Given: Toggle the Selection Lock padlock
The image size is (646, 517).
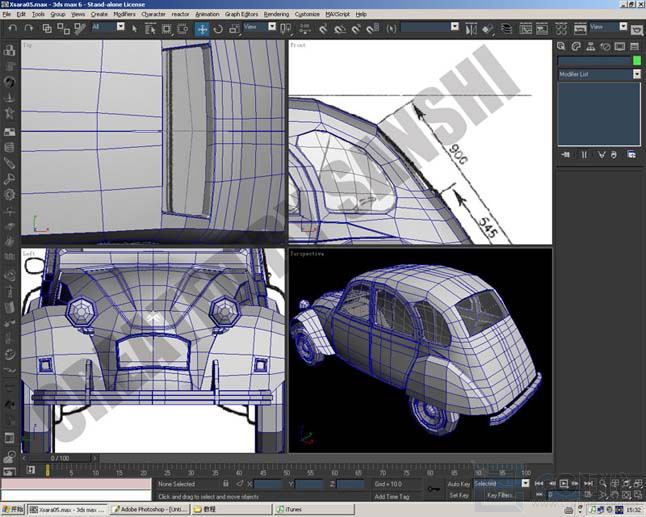Looking at the screenshot, I should [x=226, y=484].
